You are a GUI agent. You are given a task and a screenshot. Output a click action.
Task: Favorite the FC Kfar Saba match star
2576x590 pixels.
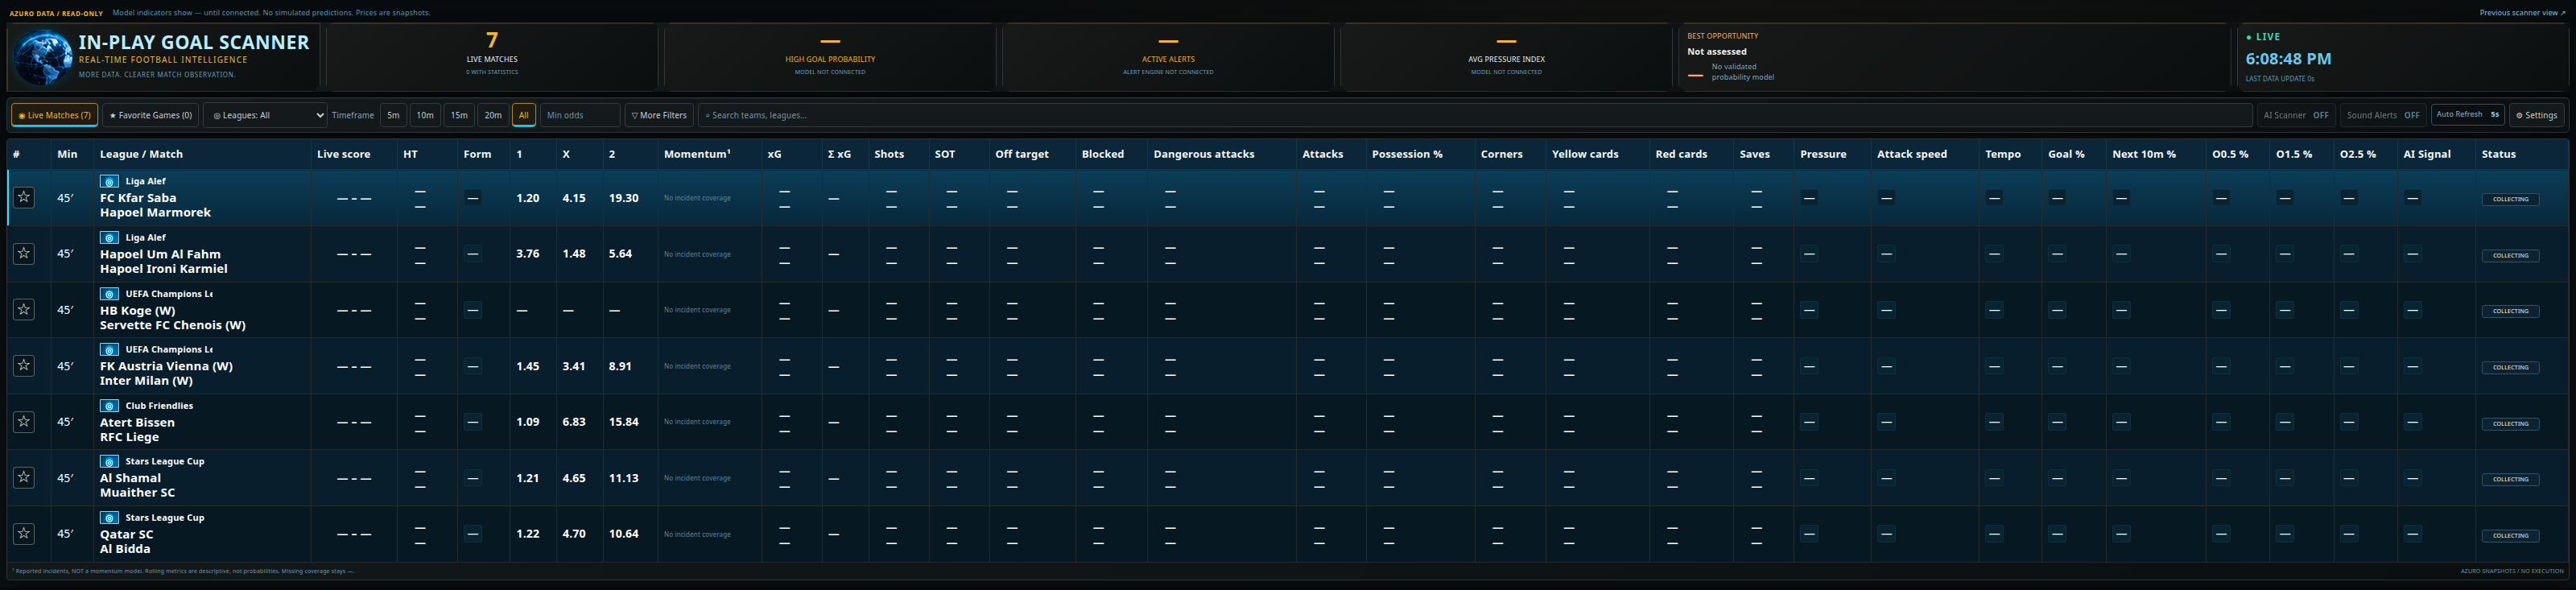24,198
